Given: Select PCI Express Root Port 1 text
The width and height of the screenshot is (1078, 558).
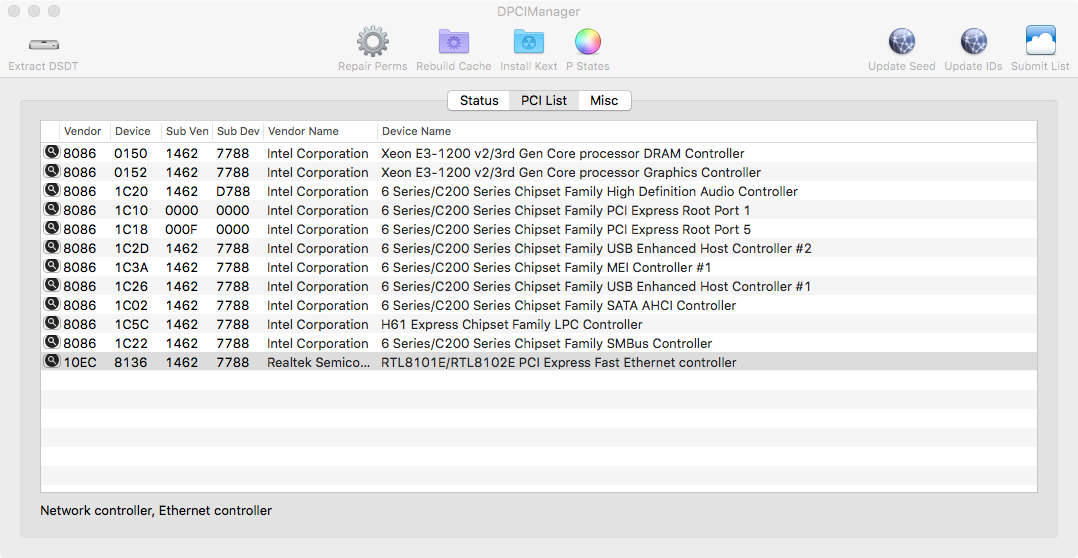Looking at the screenshot, I should [566, 210].
